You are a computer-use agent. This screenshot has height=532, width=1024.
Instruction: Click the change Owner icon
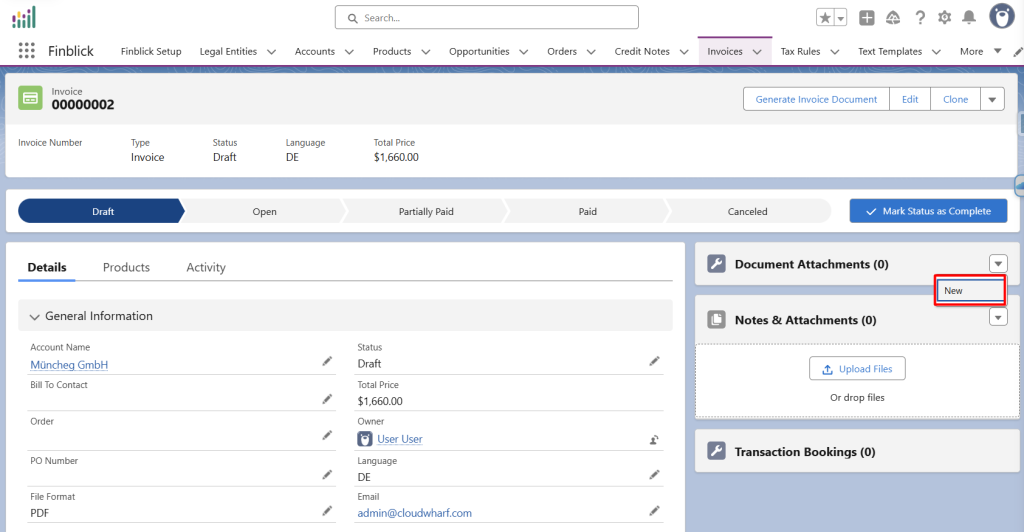(x=654, y=439)
